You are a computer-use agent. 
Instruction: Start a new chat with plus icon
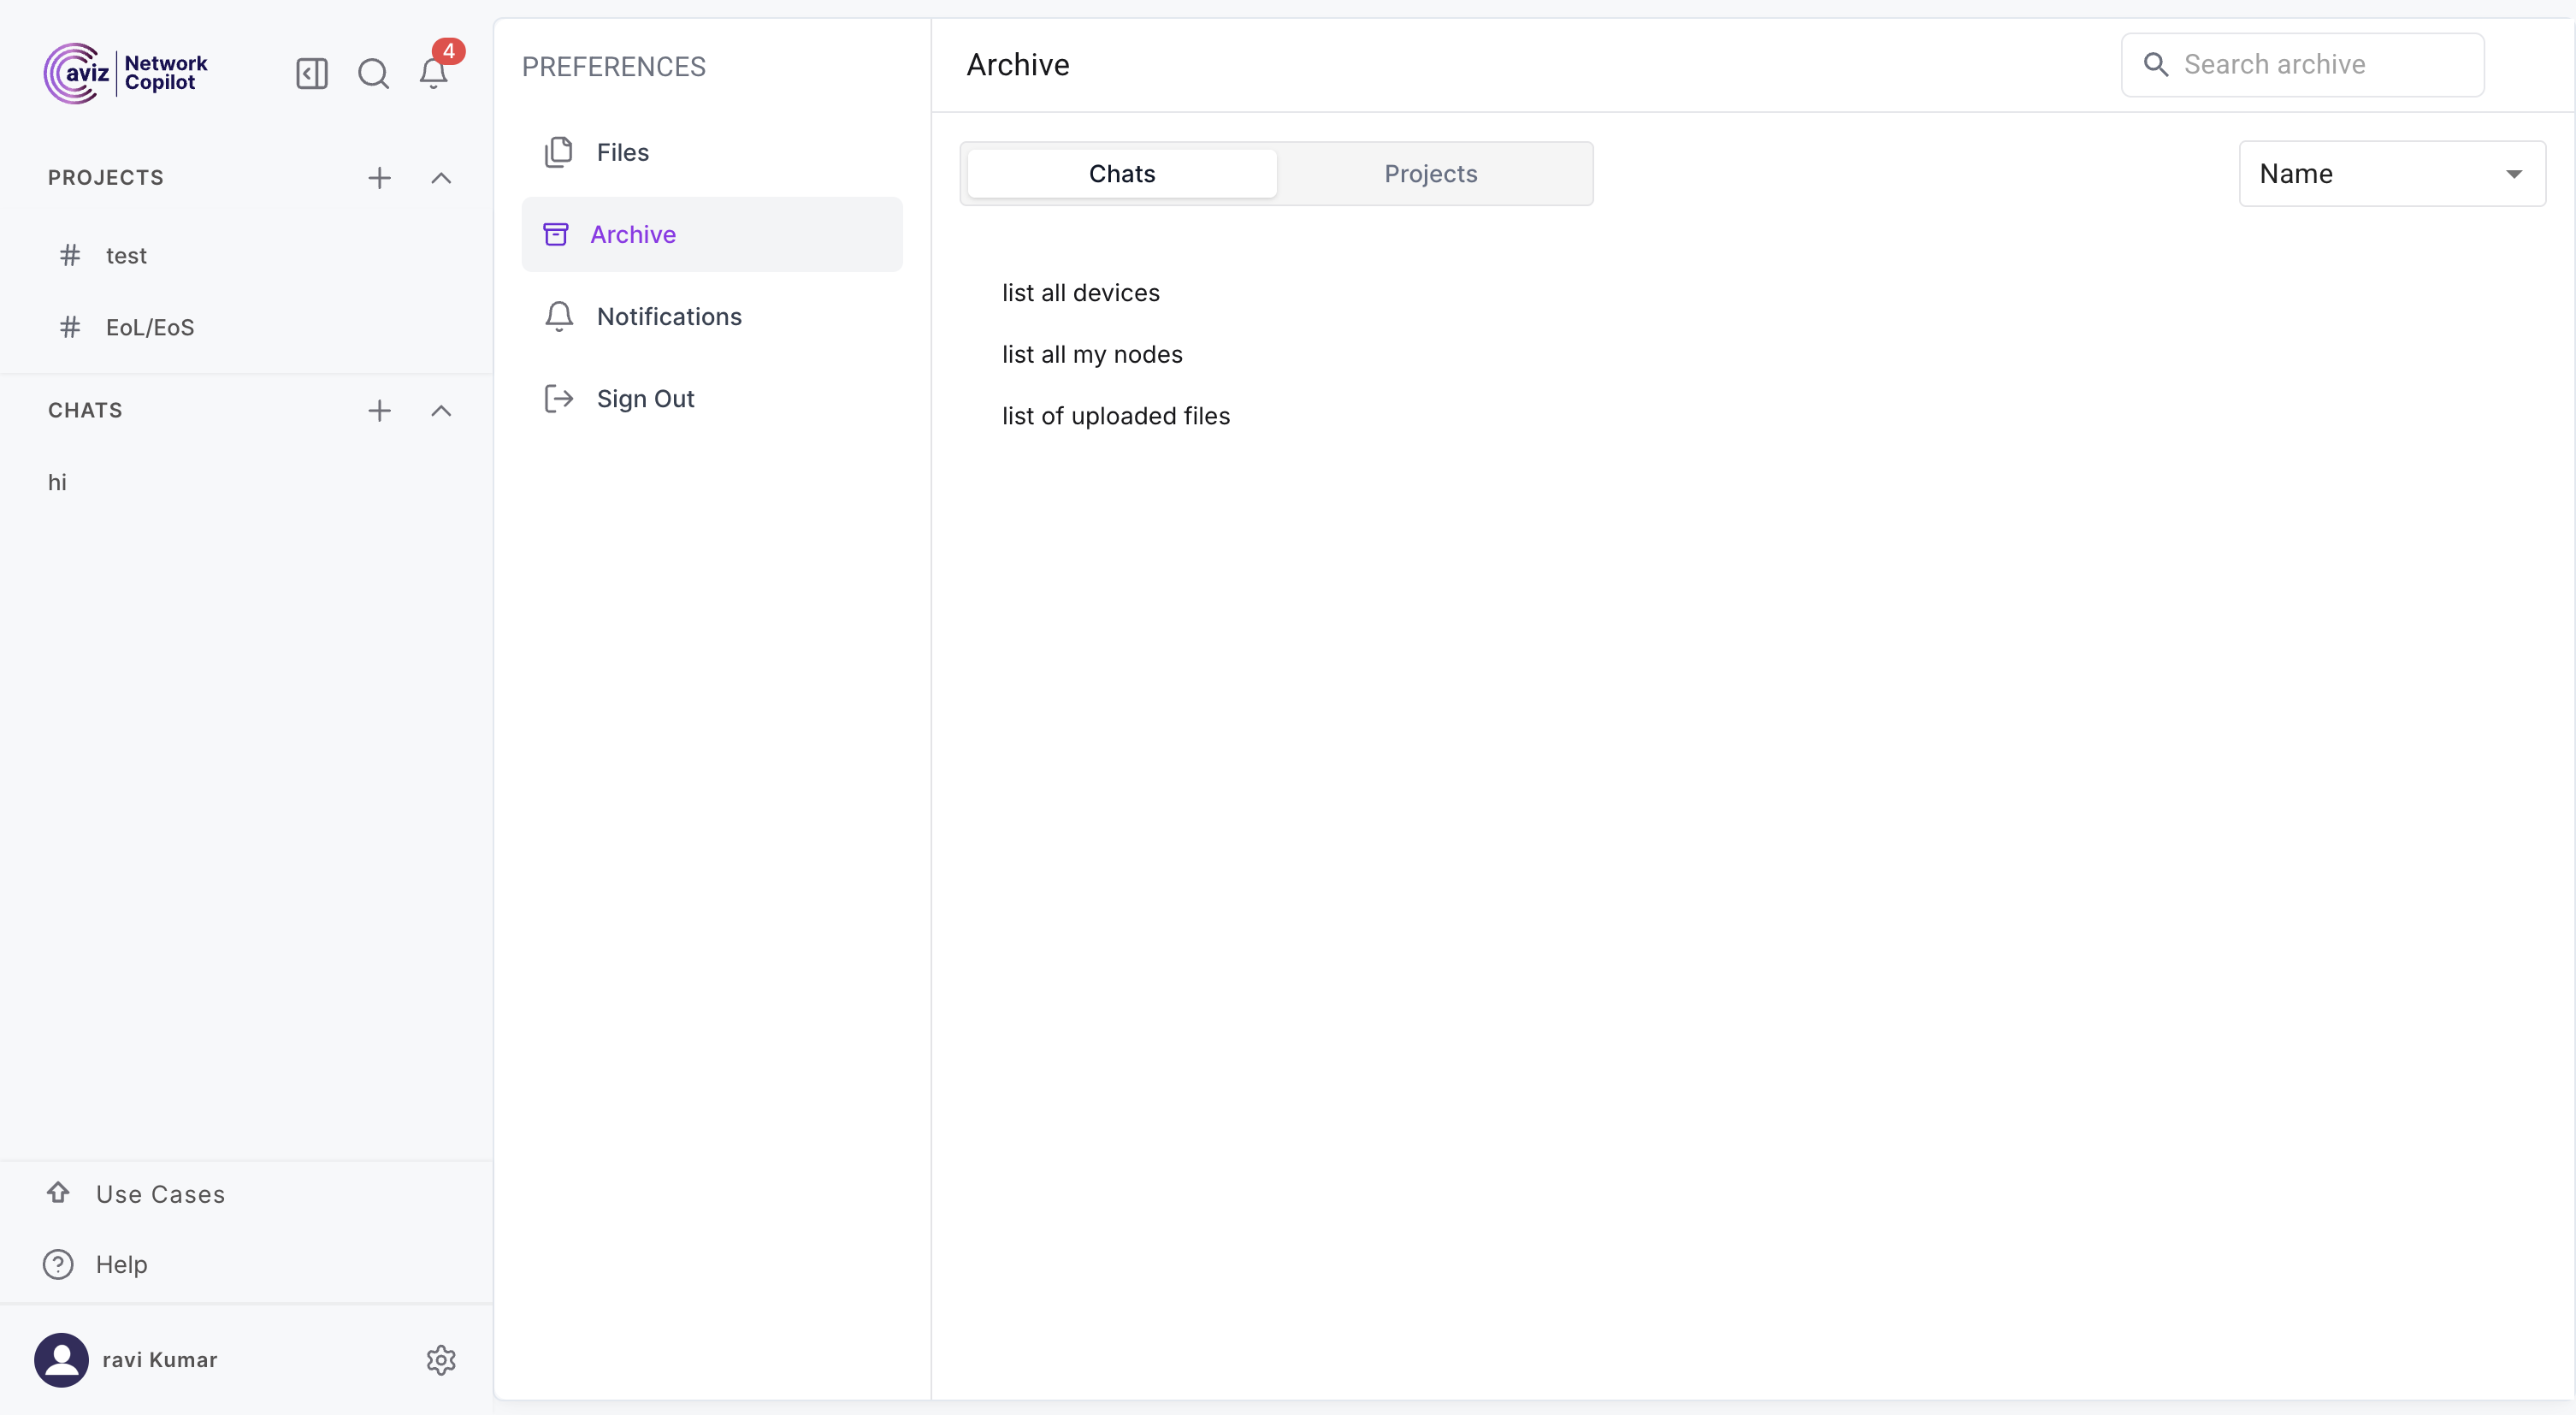[379, 411]
